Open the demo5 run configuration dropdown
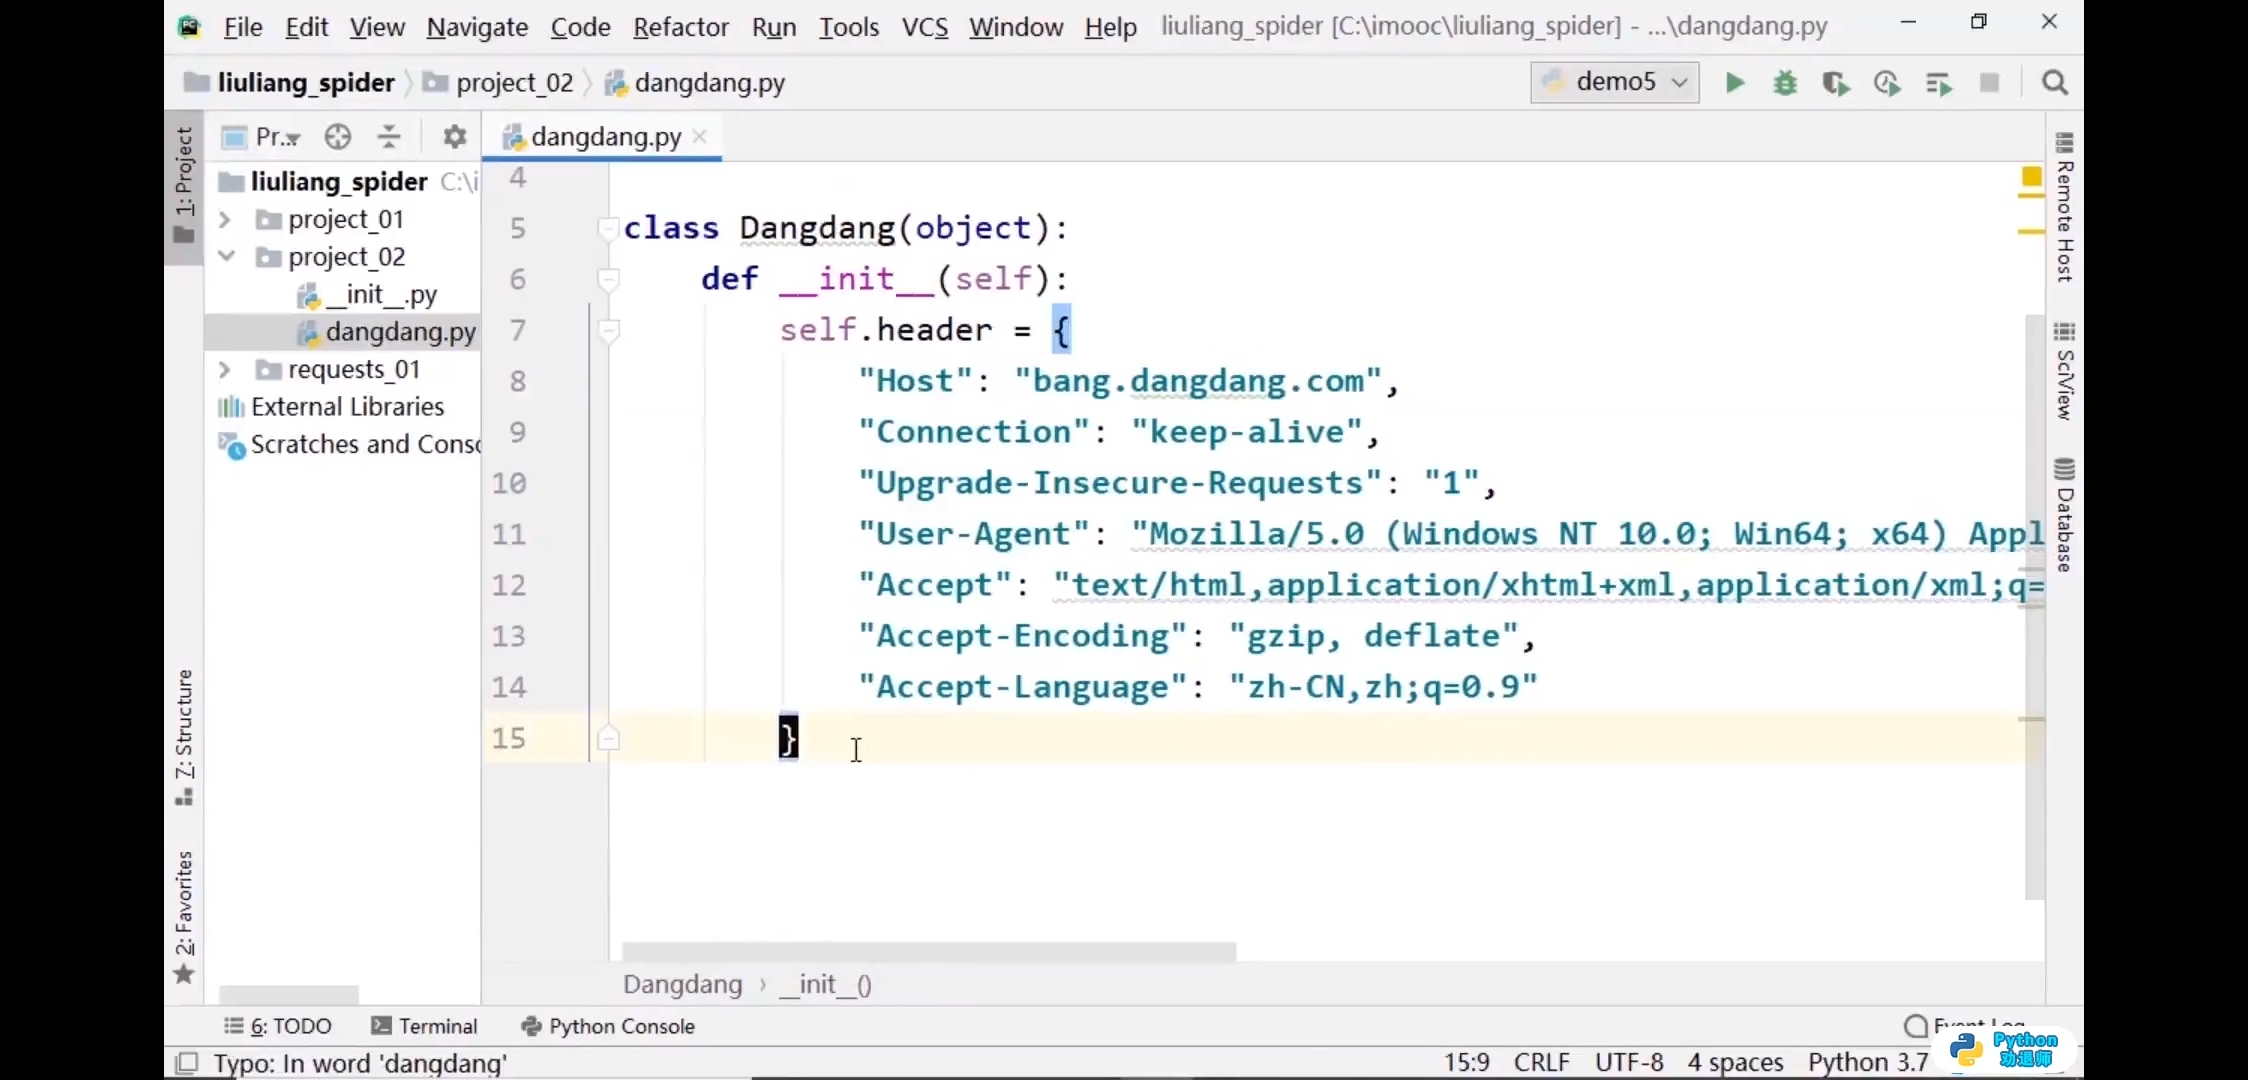The image size is (2248, 1080). pyautogui.click(x=1615, y=82)
